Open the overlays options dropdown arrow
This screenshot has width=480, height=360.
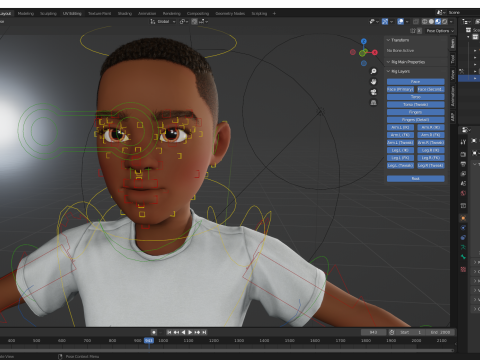407,22
